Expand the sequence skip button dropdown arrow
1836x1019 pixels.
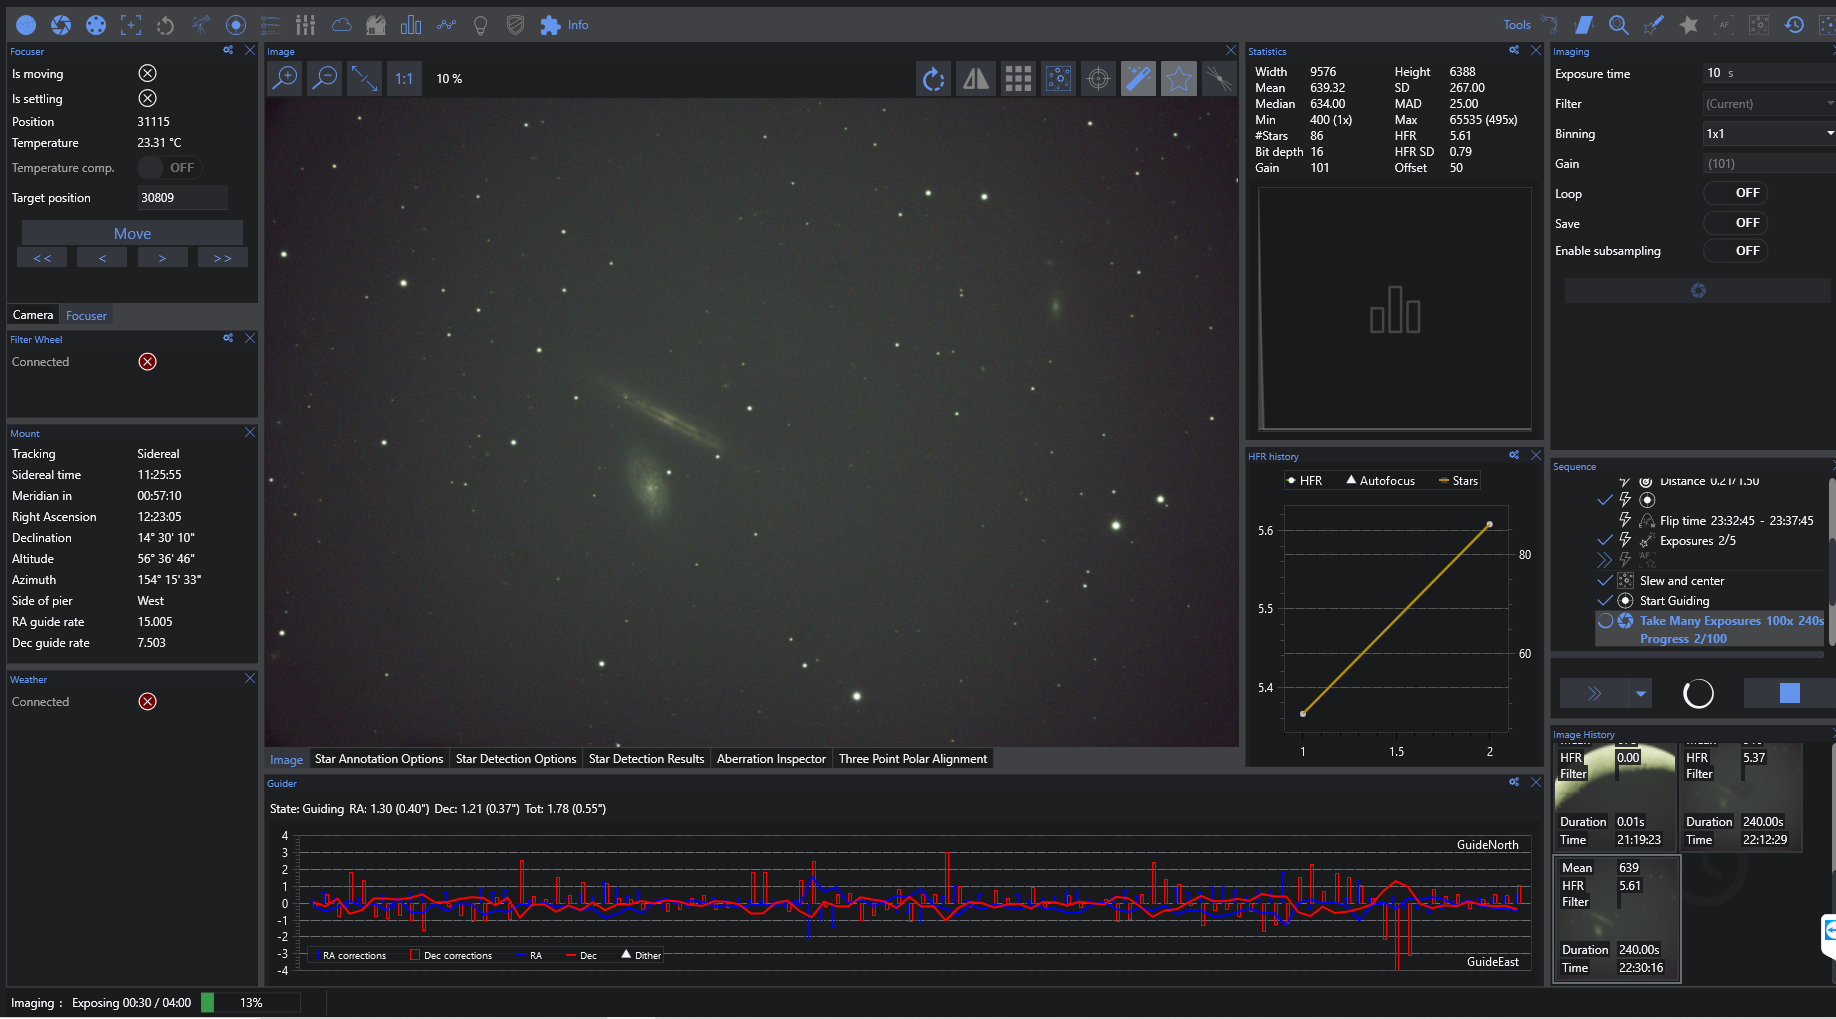tap(1640, 693)
